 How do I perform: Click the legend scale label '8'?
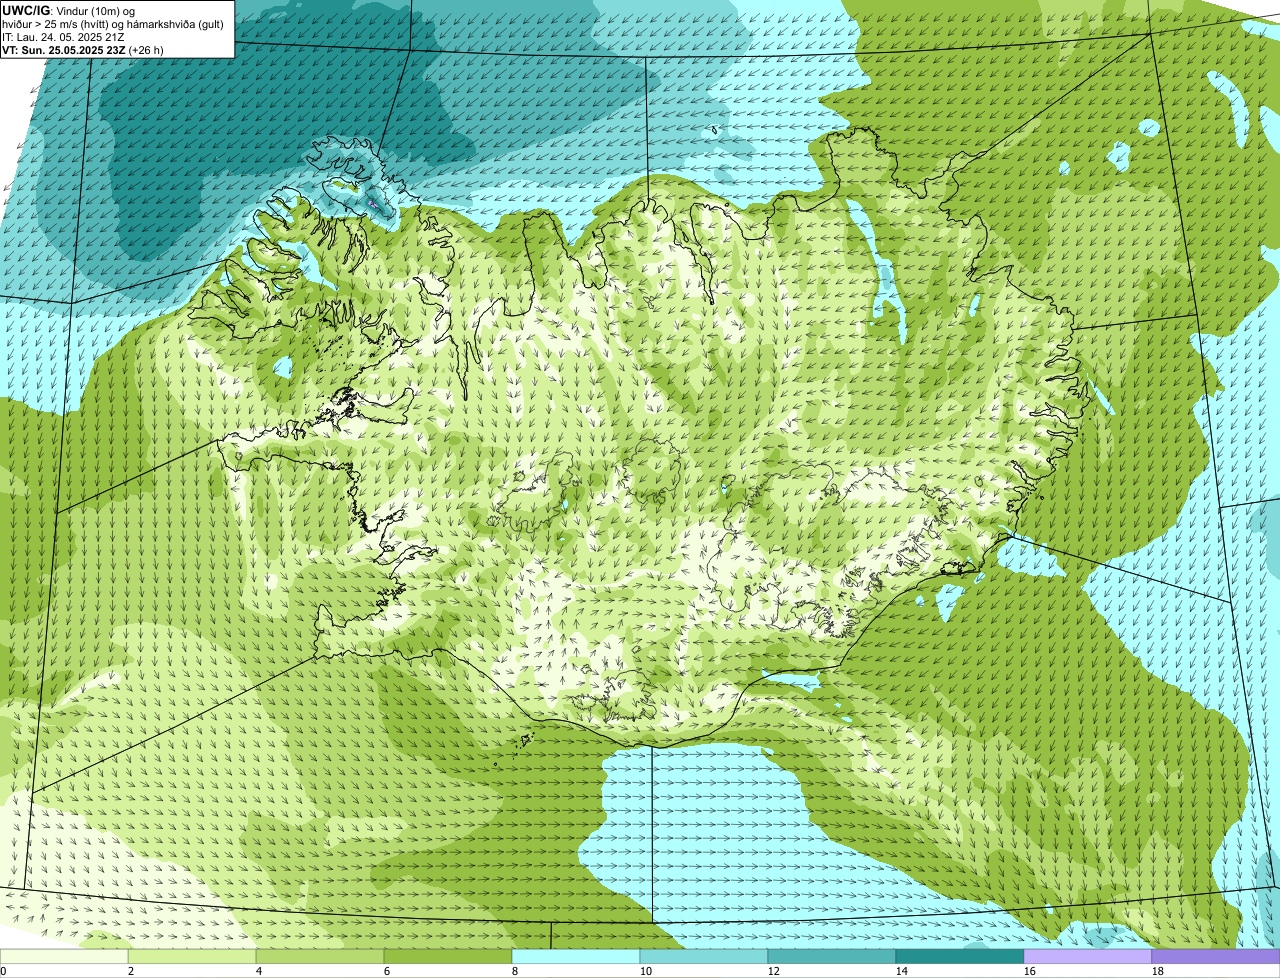pos(515,971)
